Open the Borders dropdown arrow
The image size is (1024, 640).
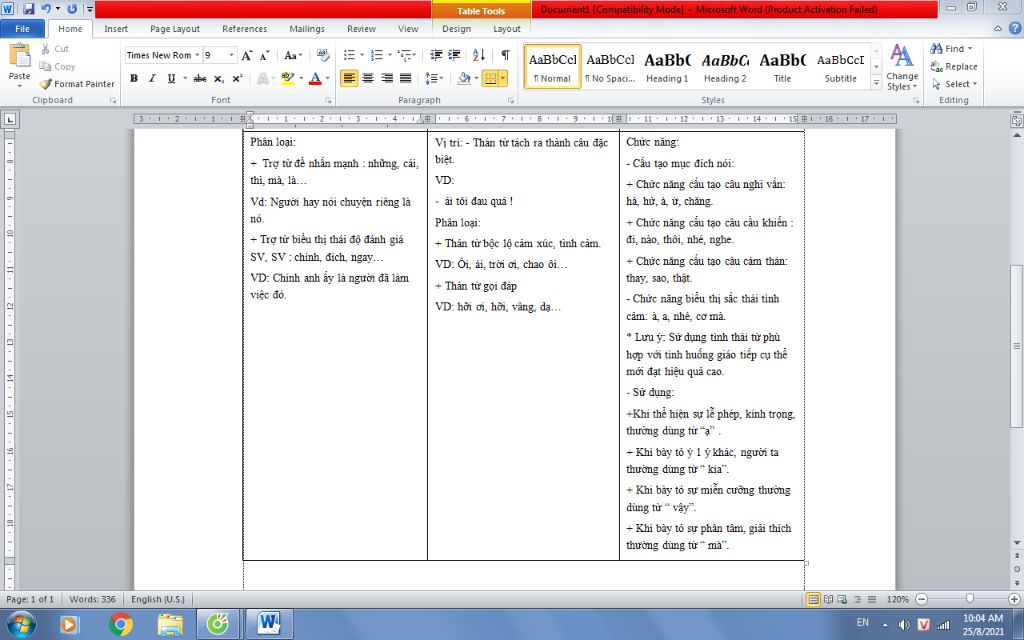click(x=503, y=78)
